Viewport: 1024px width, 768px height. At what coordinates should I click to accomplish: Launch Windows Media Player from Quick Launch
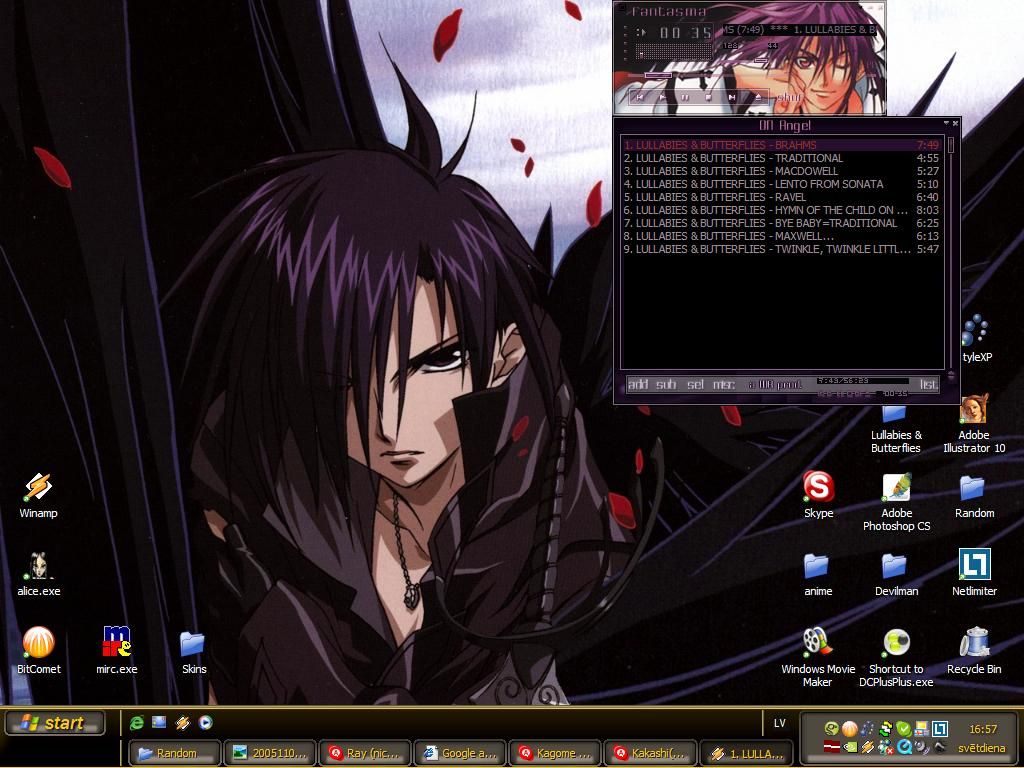pos(205,722)
